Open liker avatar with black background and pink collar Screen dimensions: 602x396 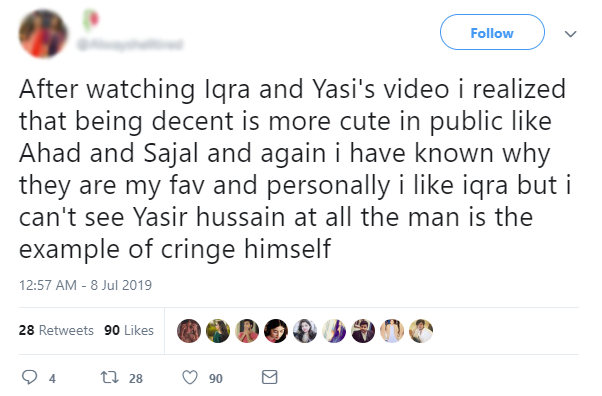276,331
